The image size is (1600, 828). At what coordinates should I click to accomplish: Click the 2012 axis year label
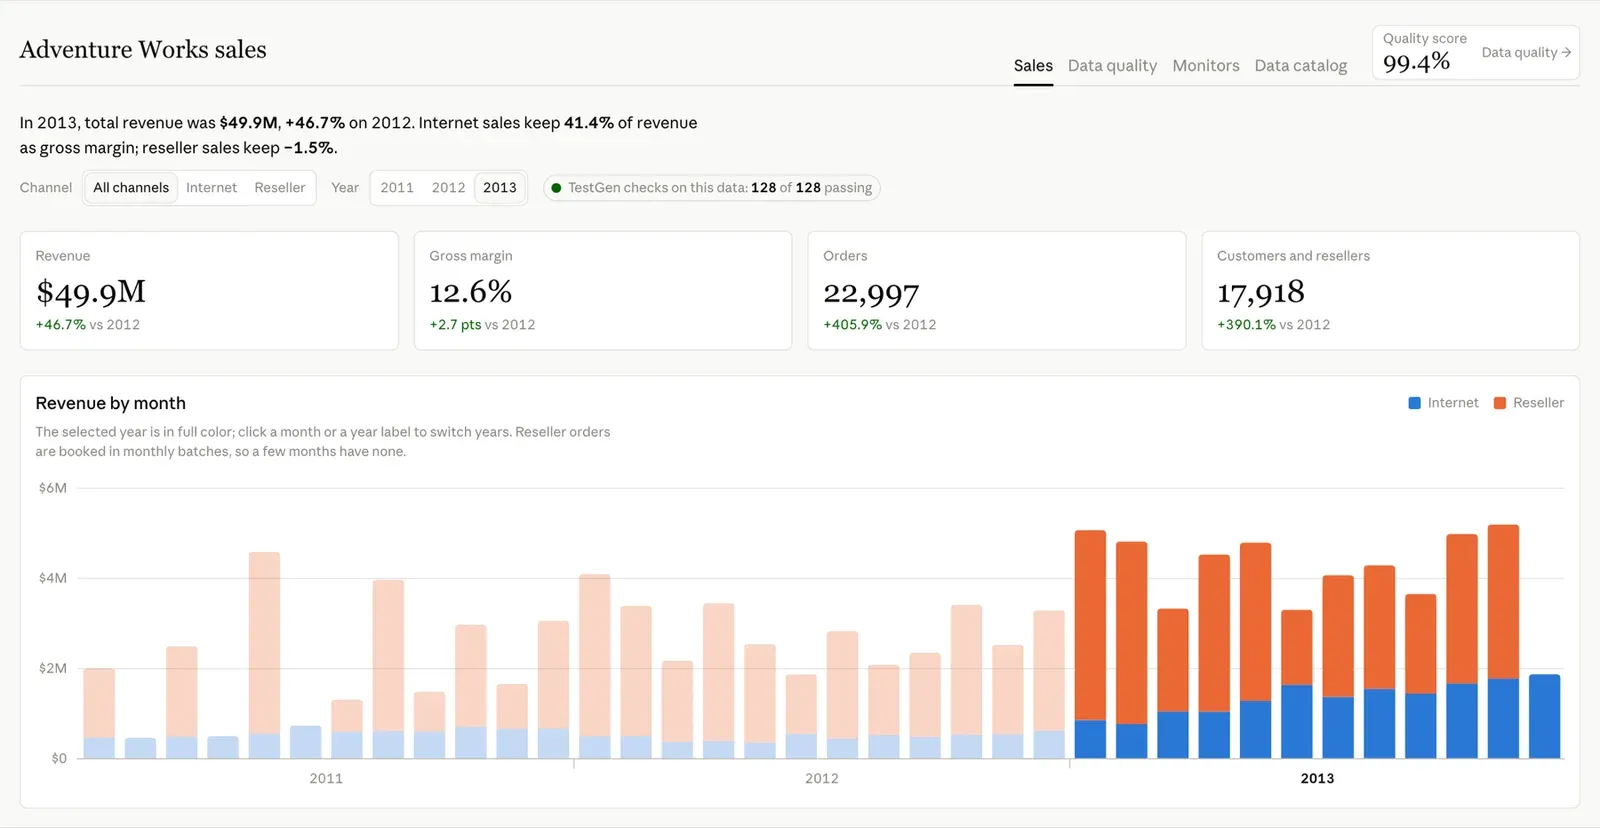[822, 778]
